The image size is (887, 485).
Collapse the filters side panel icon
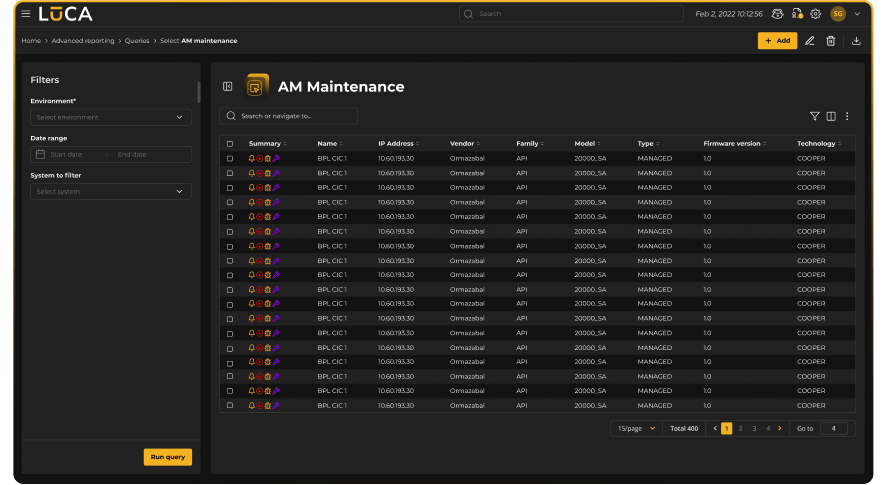point(227,87)
